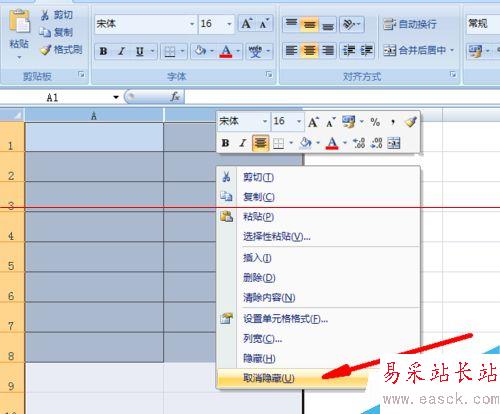Click the ribbon accounting number format icon
This screenshot has height=414, width=500.
click(475, 51)
